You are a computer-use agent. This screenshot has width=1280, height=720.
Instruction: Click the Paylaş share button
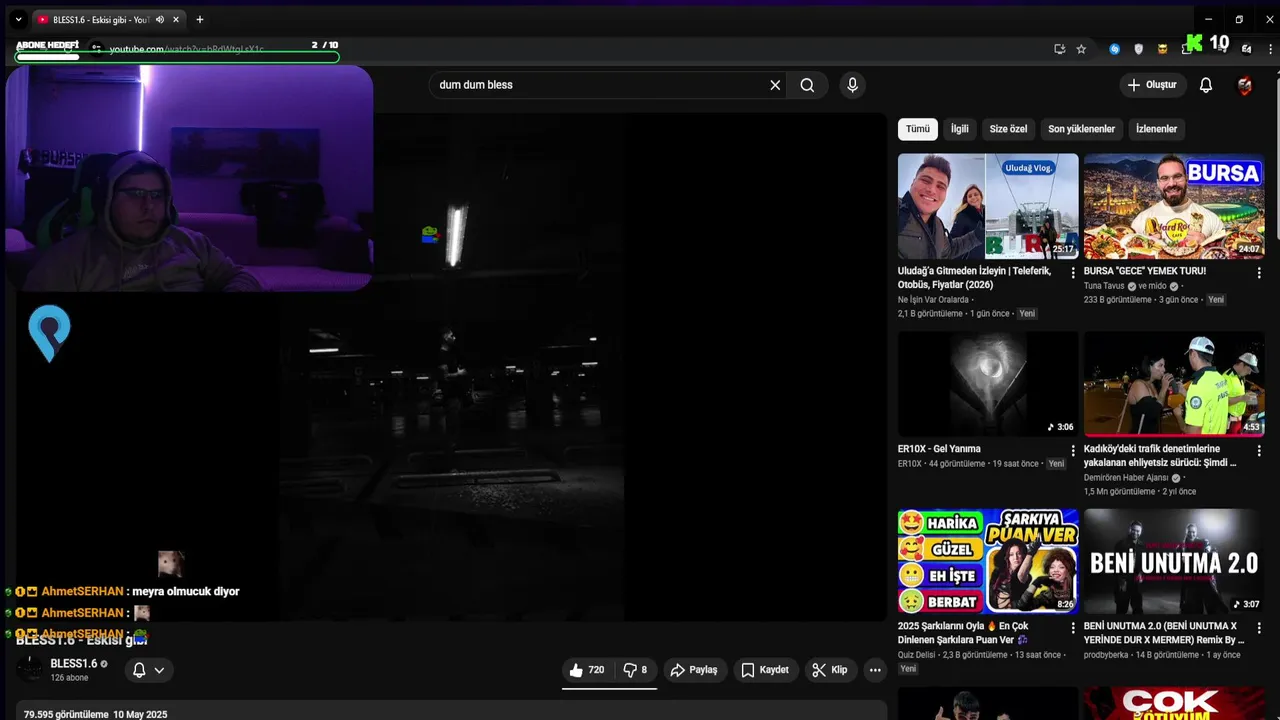click(694, 670)
